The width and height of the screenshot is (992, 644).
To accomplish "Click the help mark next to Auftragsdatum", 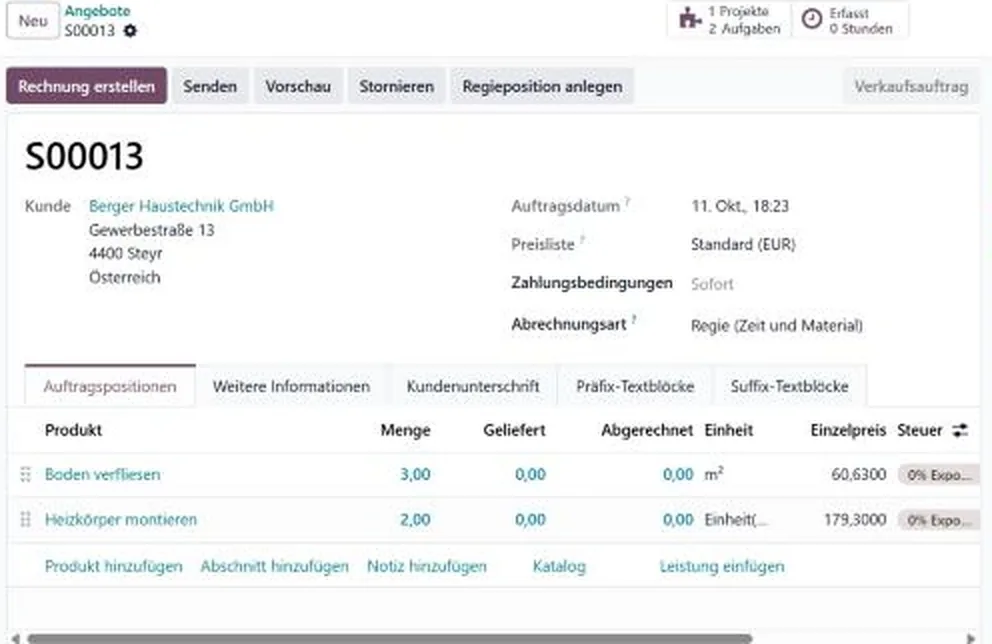I will point(628,201).
